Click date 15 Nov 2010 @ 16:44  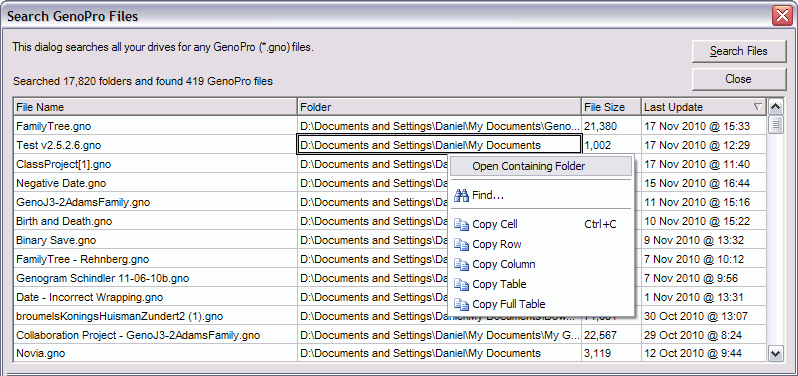697,183
